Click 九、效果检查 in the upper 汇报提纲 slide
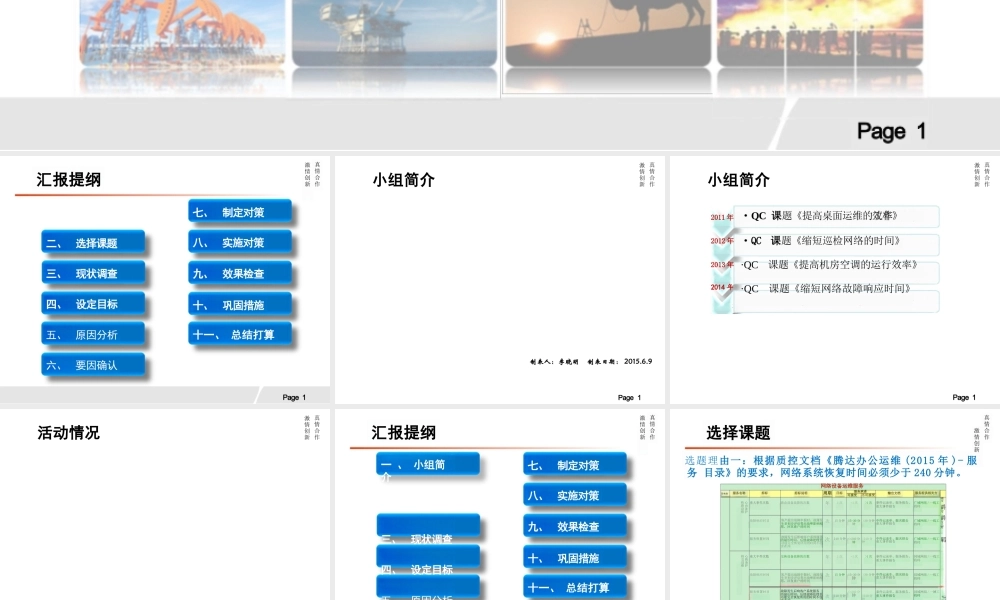This screenshot has width=1000, height=600. pyautogui.click(x=240, y=273)
